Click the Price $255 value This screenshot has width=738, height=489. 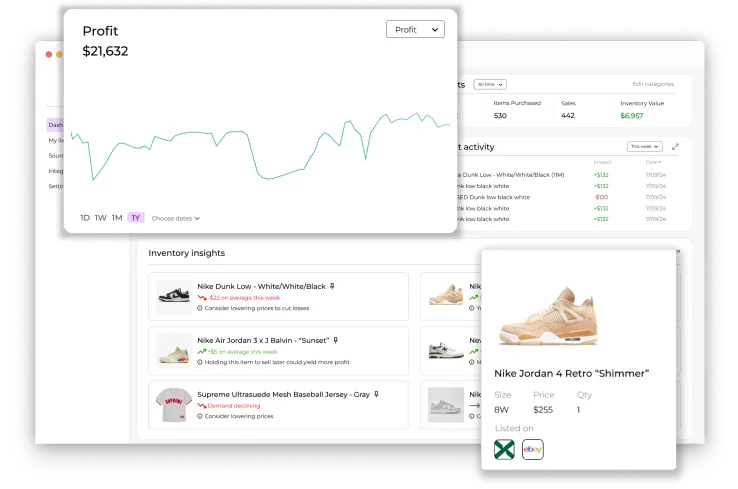pyautogui.click(x=543, y=410)
